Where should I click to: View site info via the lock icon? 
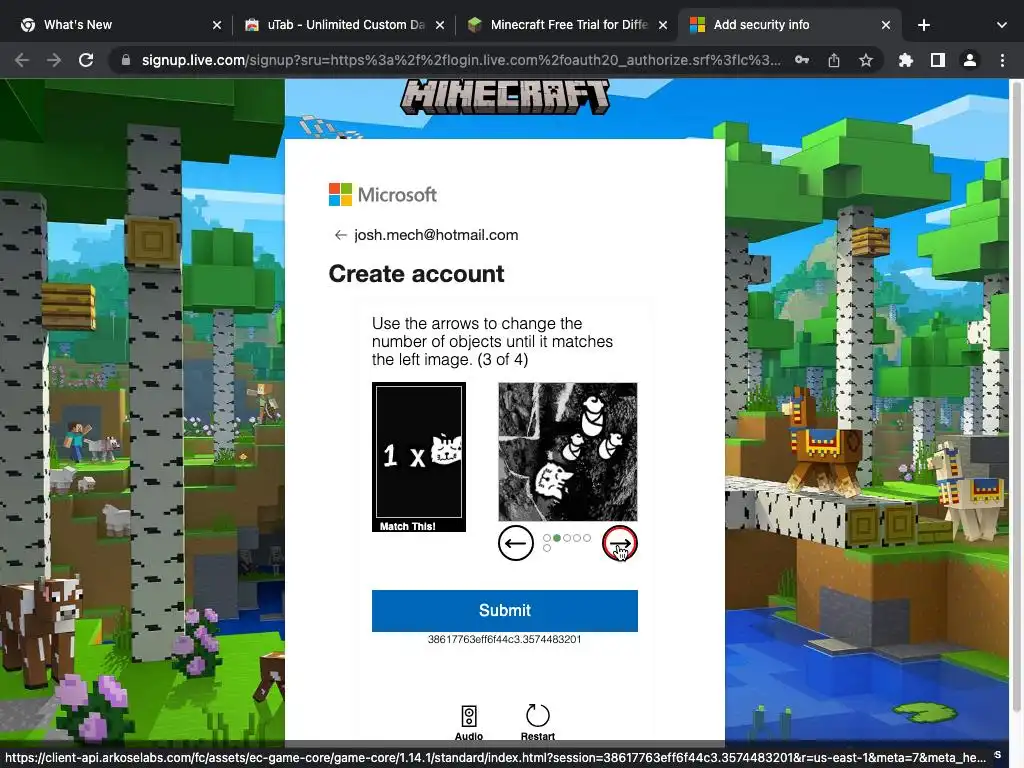126,60
